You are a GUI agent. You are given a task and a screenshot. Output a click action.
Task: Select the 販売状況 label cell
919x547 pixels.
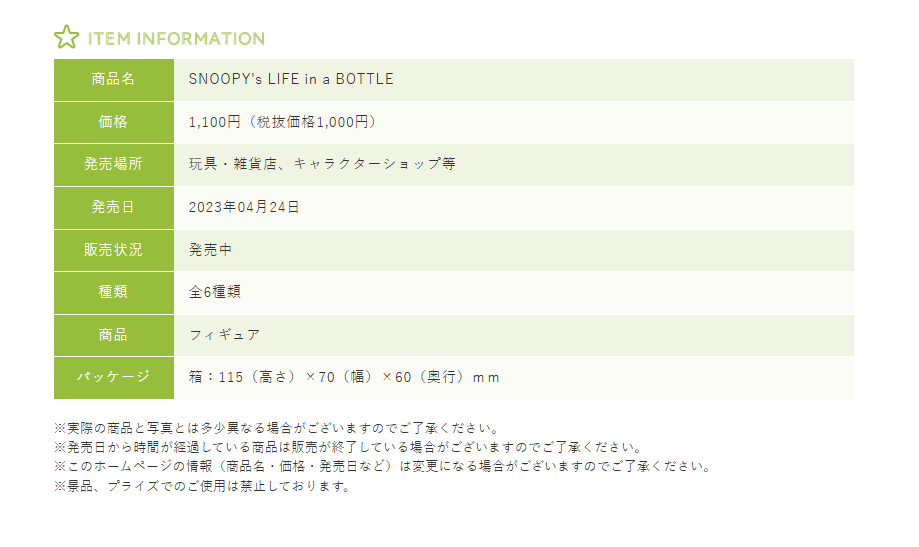click(x=113, y=250)
